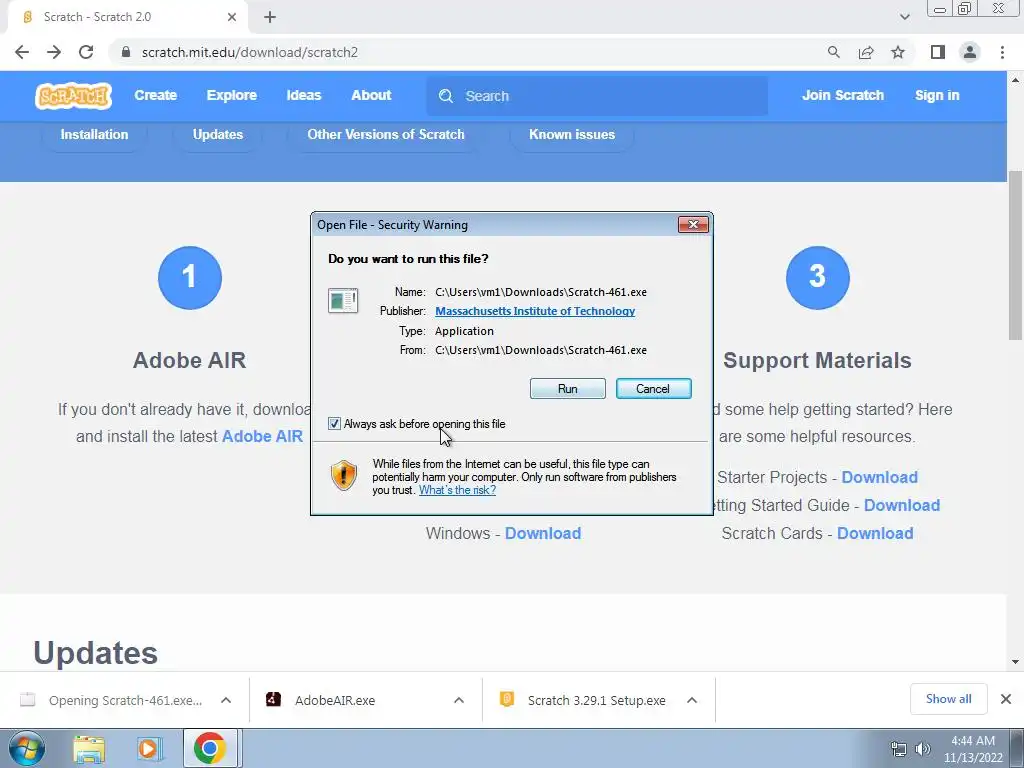
Task: Click the Scratch search input field
Action: pyautogui.click(x=597, y=96)
